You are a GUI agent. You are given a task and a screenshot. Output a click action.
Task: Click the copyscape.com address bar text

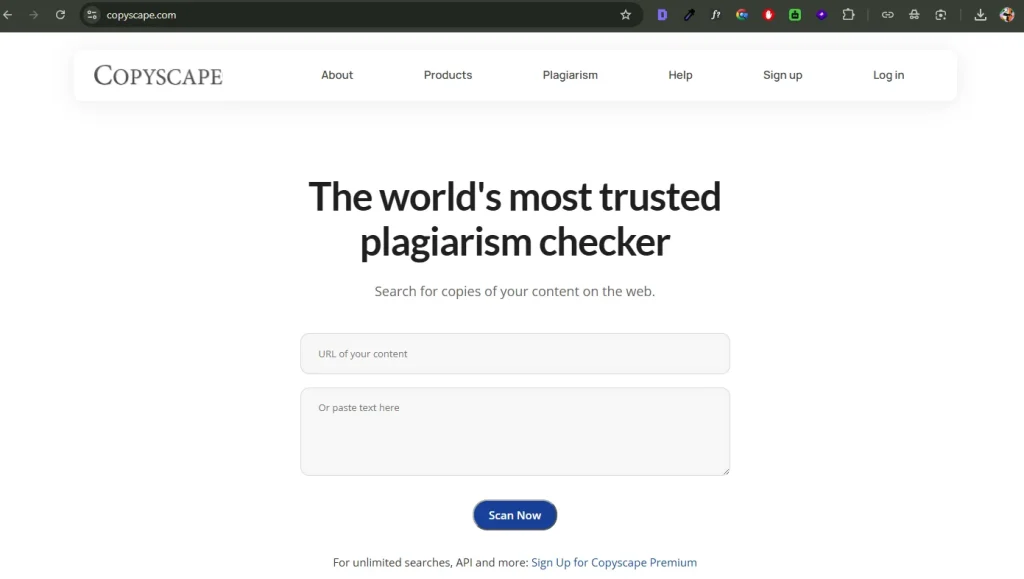coord(141,14)
